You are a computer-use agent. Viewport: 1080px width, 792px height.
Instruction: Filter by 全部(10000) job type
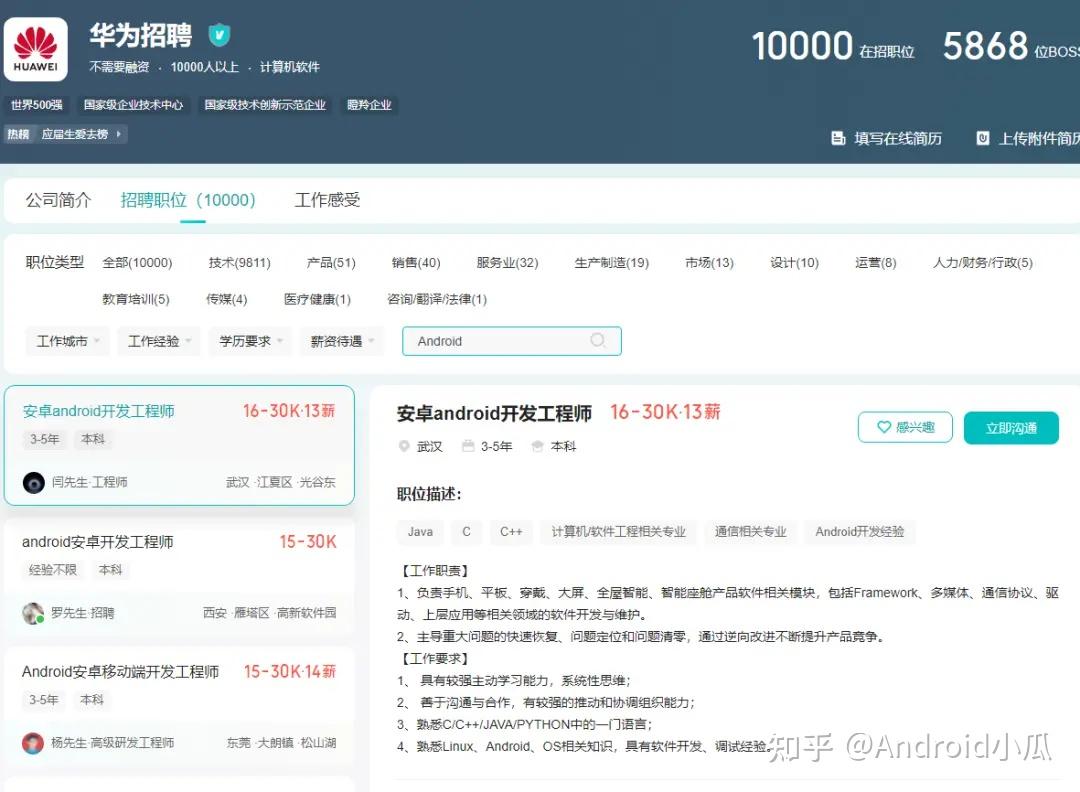(137, 262)
